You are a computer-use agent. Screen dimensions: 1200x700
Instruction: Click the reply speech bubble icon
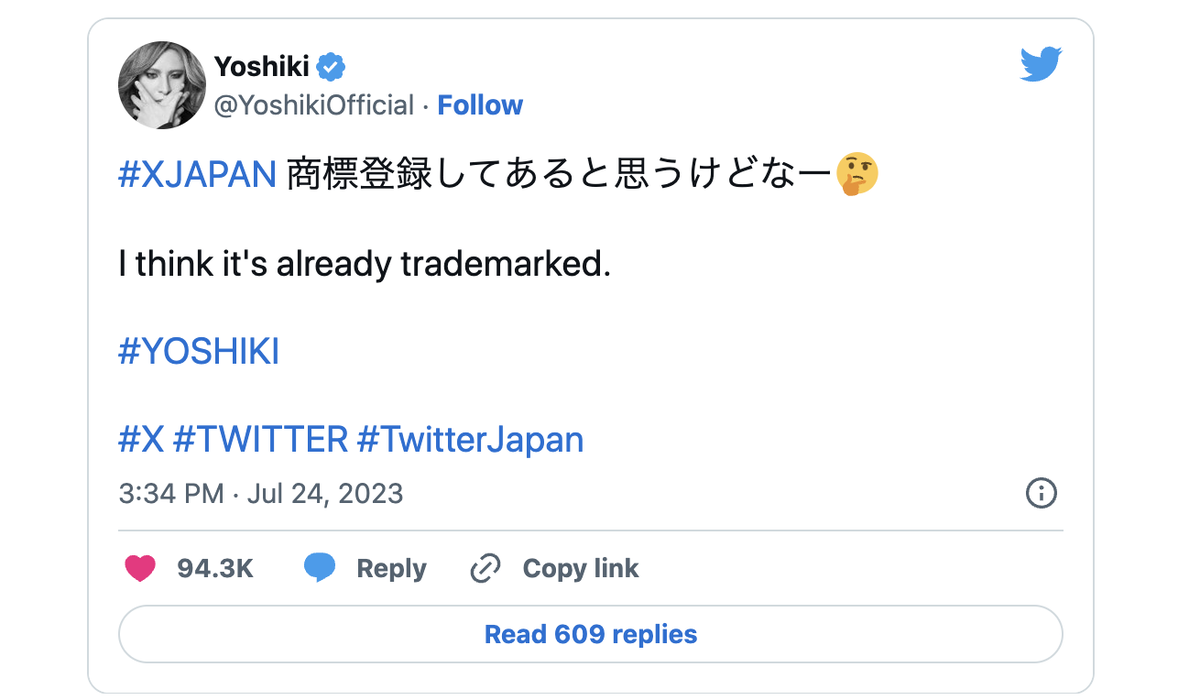coord(319,568)
